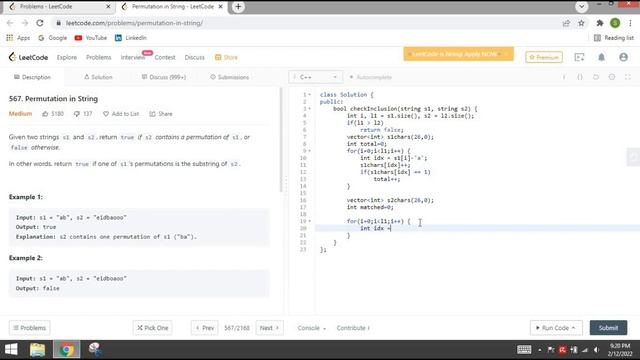Screen dimensions: 640x360
Task: Switch to the Solution tab
Action: 98,77
